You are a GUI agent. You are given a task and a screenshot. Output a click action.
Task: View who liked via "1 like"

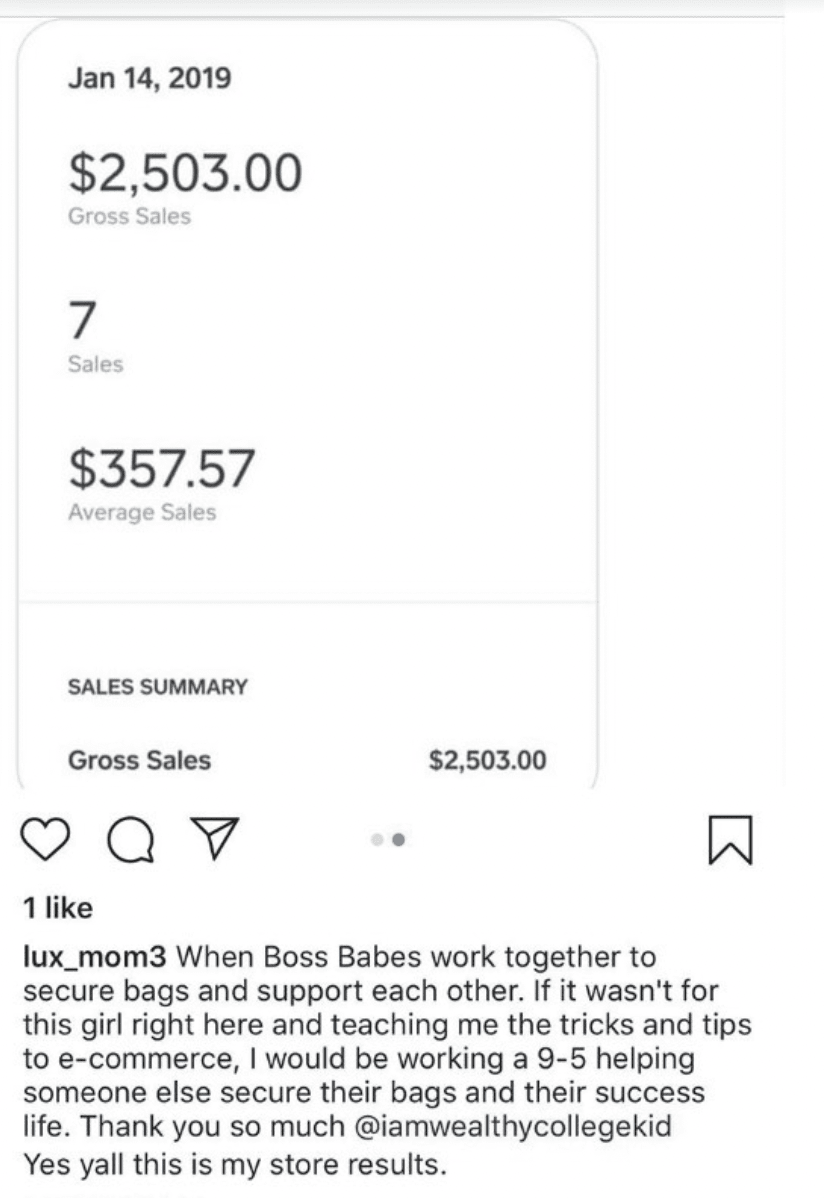[x=56, y=907]
